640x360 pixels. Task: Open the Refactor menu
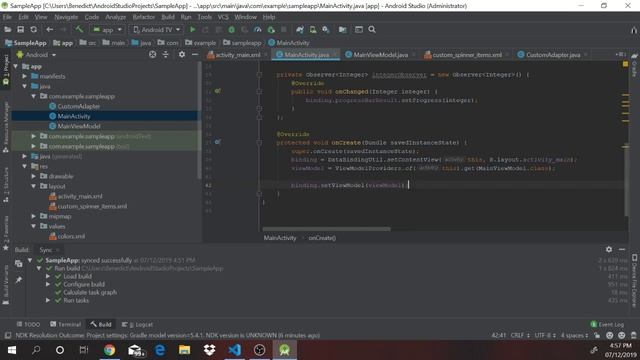[x=144, y=17]
